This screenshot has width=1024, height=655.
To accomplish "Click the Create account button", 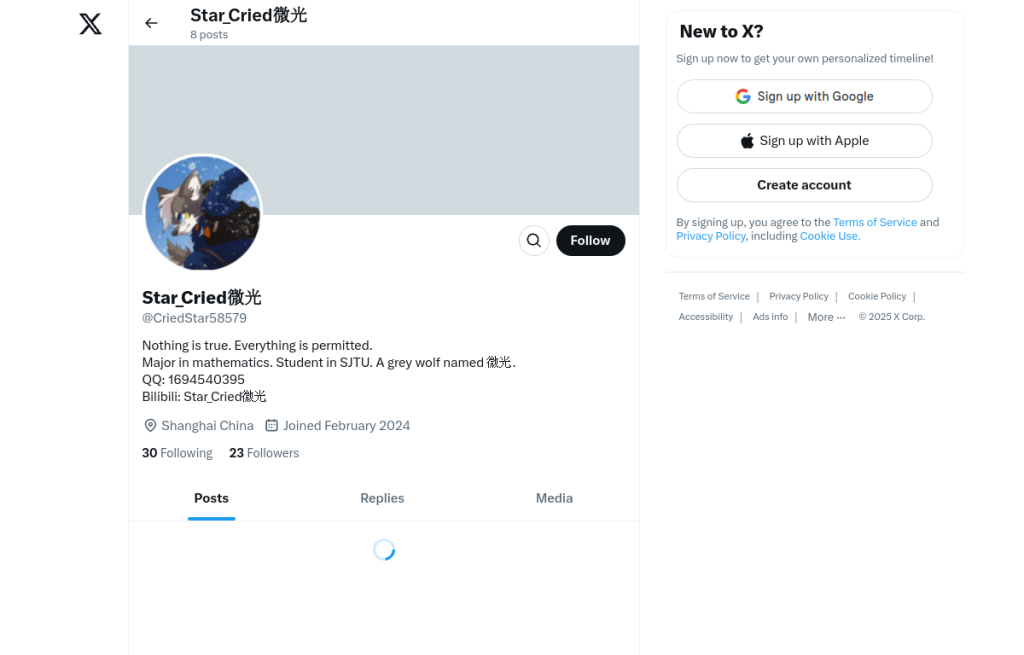I will click(804, 185).
